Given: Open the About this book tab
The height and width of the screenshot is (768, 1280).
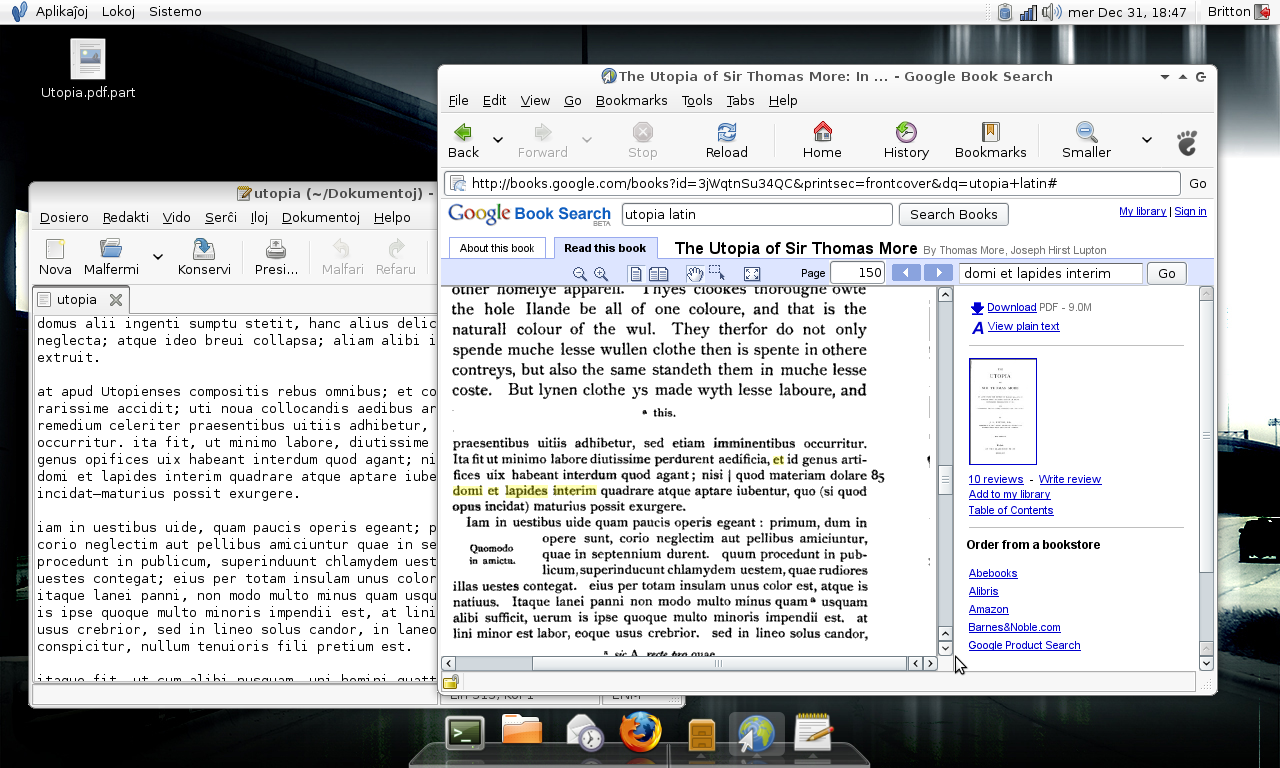Looking at the screenshot, I should pos(497,248).
